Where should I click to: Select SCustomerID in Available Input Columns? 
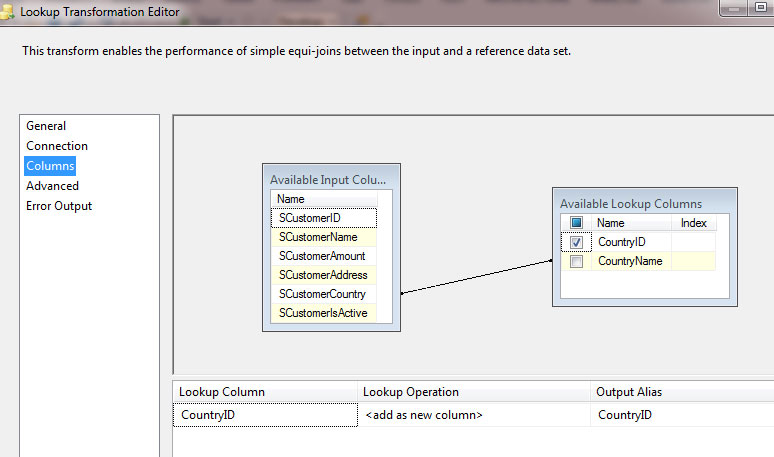point(324,218)
